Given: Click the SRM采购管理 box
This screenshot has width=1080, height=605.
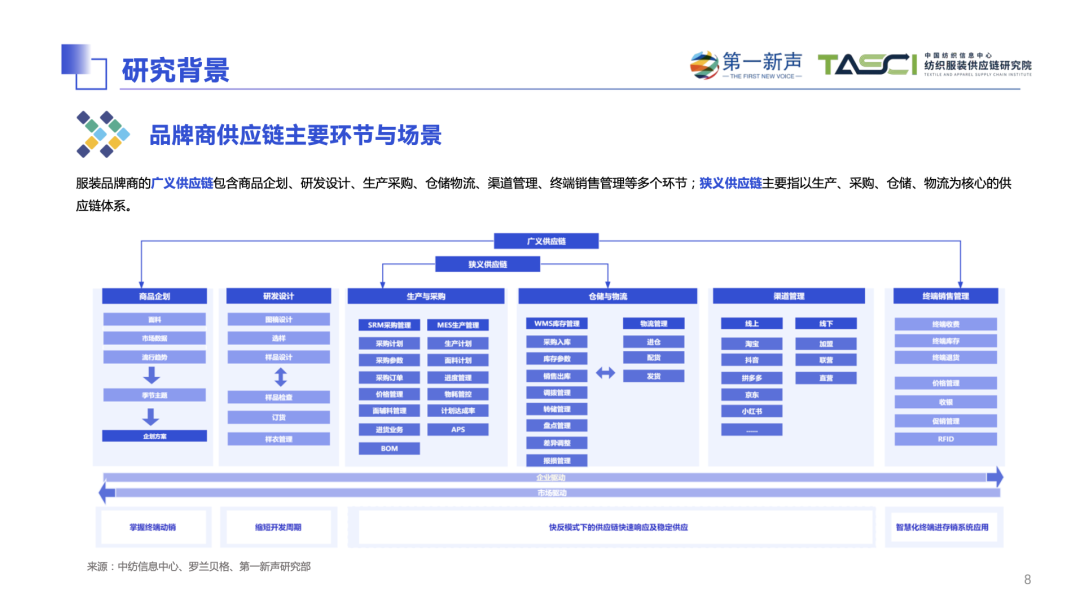Looking at the screenshot, I should click(389, 325).
